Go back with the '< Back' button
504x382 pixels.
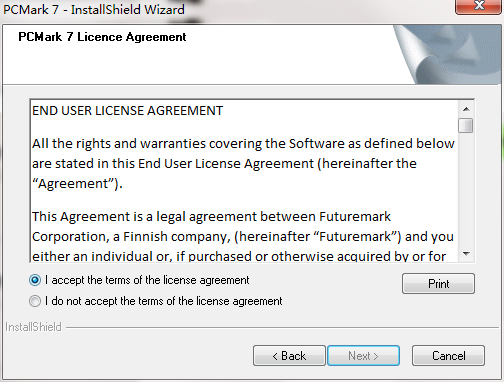click(x=289, y=356)
